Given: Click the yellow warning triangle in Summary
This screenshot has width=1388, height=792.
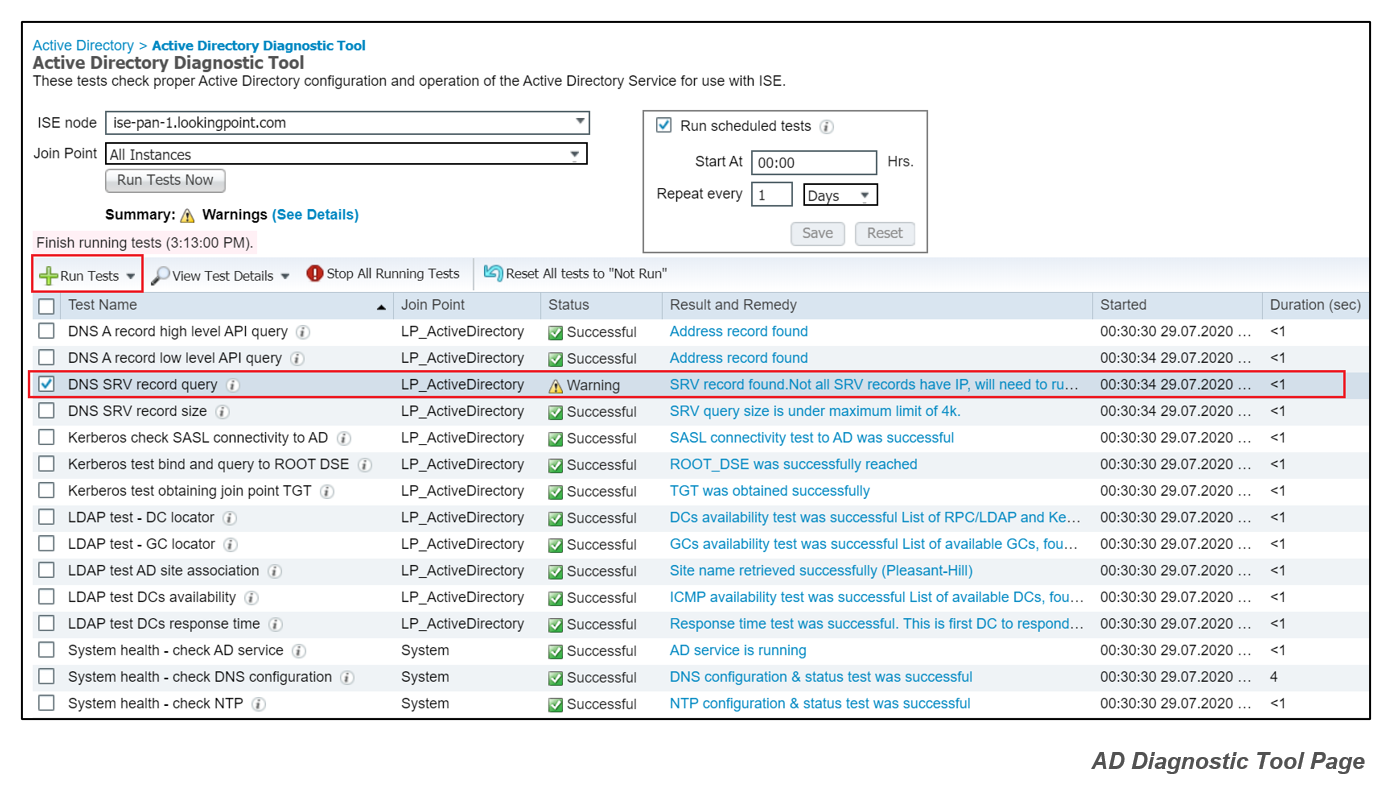Looking at the screenshot, I should 187,215.
